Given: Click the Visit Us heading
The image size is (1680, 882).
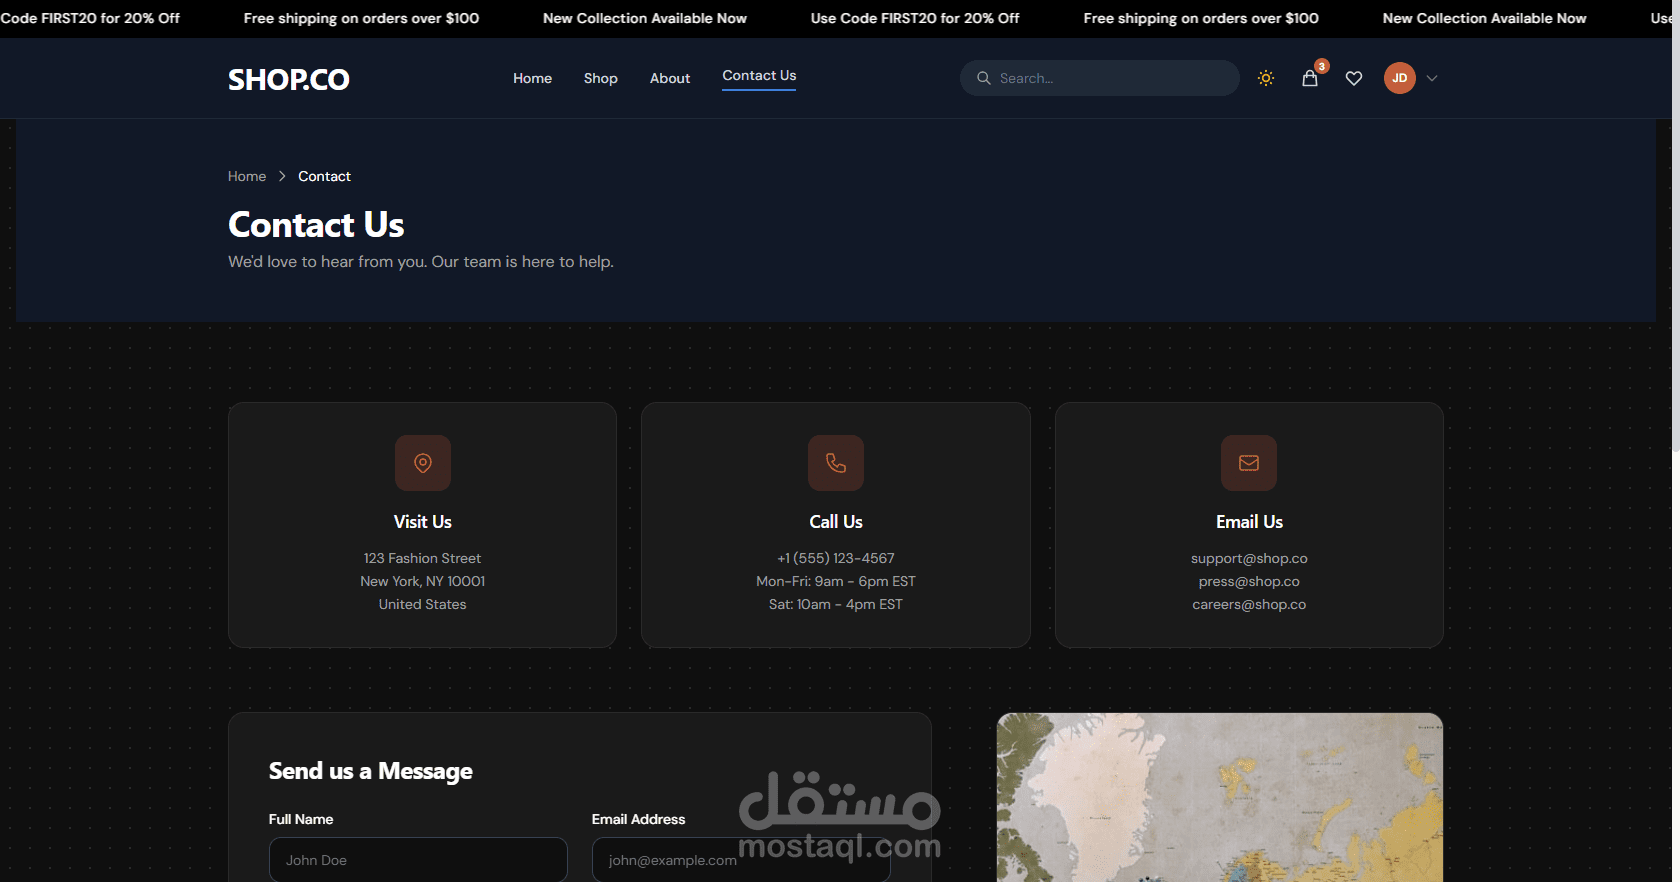Looking at the screenshot, I should [x=423, y=522].
